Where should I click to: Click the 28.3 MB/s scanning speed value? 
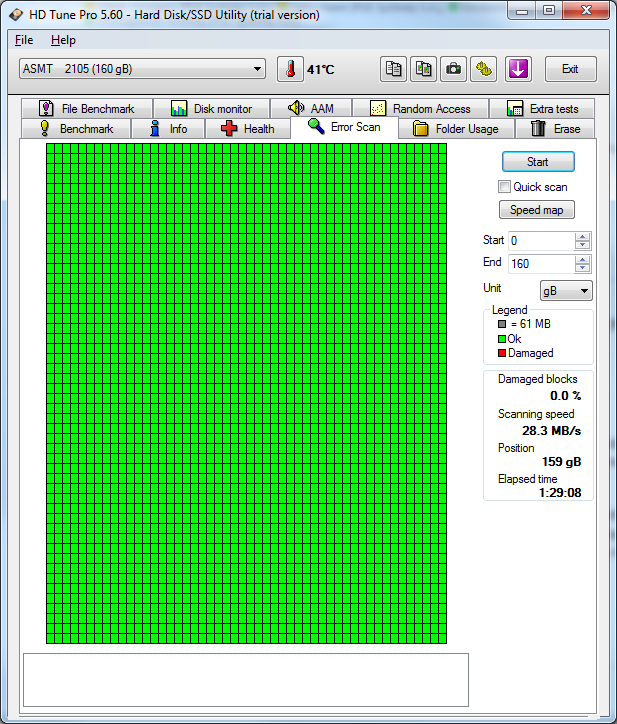(x=551, y=431)
